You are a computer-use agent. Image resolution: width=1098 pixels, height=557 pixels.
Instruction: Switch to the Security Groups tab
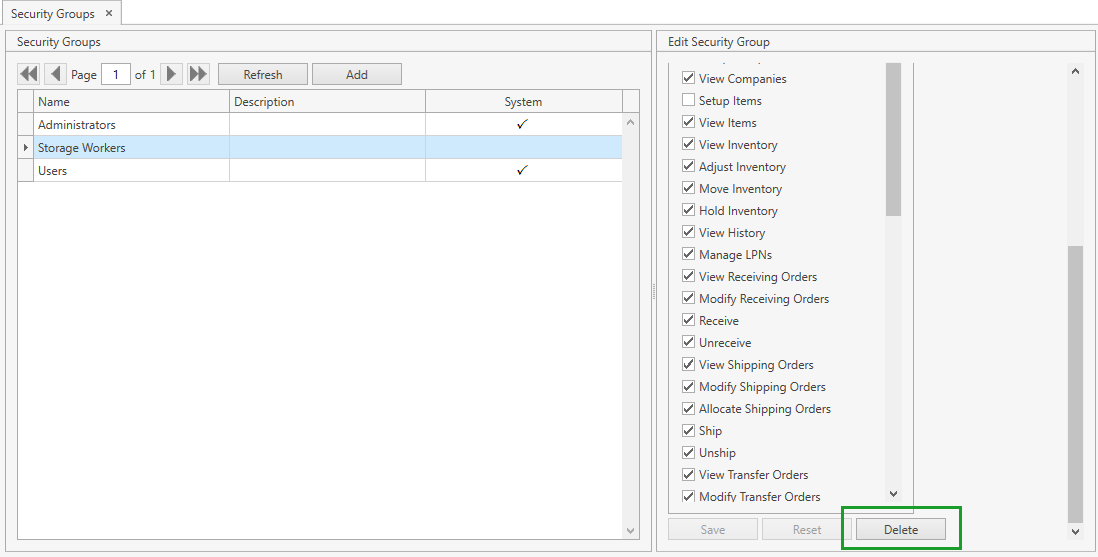coord(52,14)
